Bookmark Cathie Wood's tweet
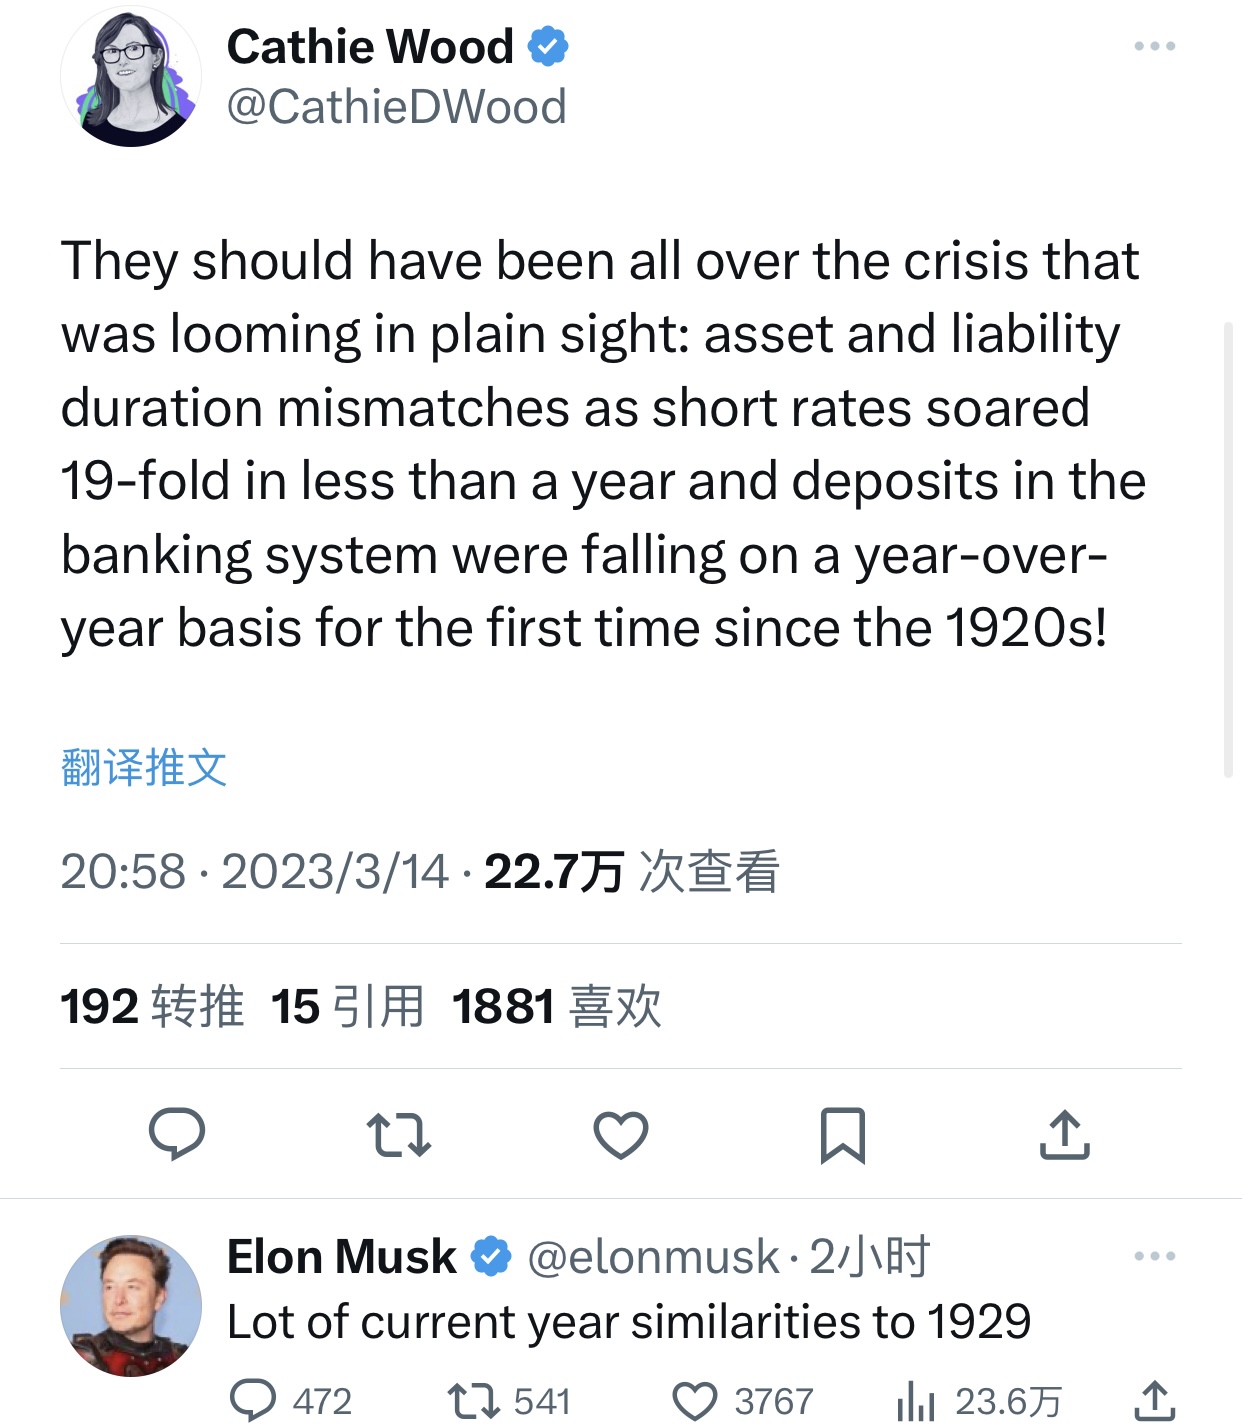 (x=842, y=1135)
